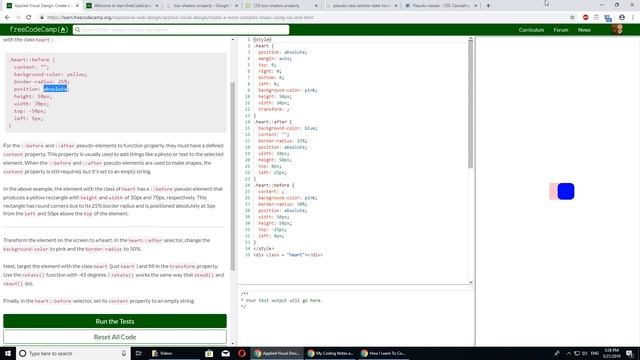The width and height of the screenshot is (640, 360).
Task: Click the taskbar Type here to search box
Action: tap(73, 353)
